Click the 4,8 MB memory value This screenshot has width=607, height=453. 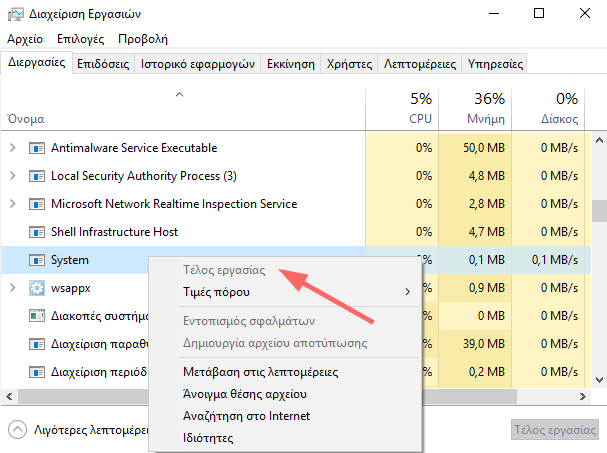click(x=487, y=176)
